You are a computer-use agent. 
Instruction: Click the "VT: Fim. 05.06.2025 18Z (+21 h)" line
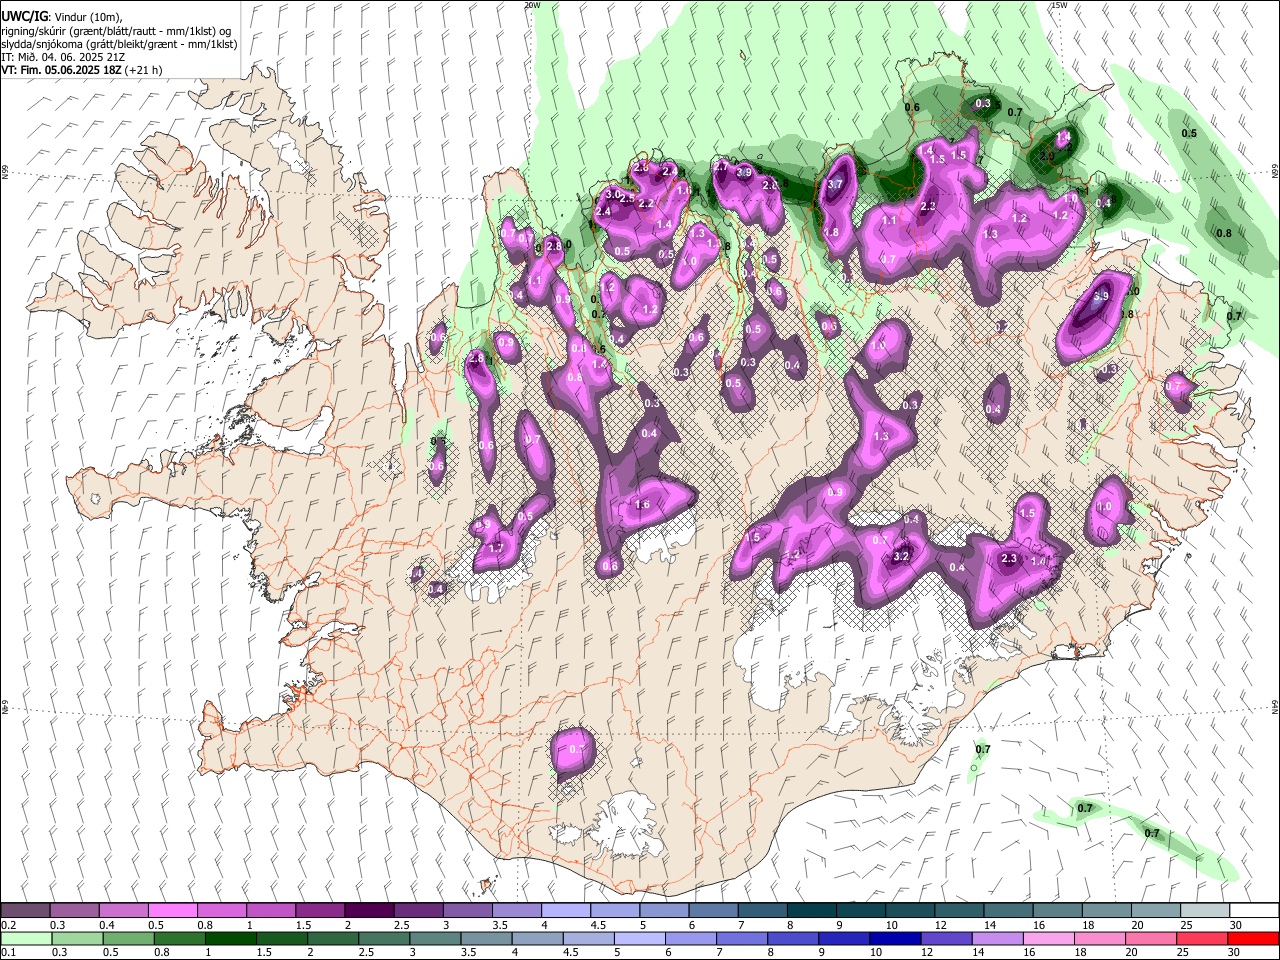(81, 70)
